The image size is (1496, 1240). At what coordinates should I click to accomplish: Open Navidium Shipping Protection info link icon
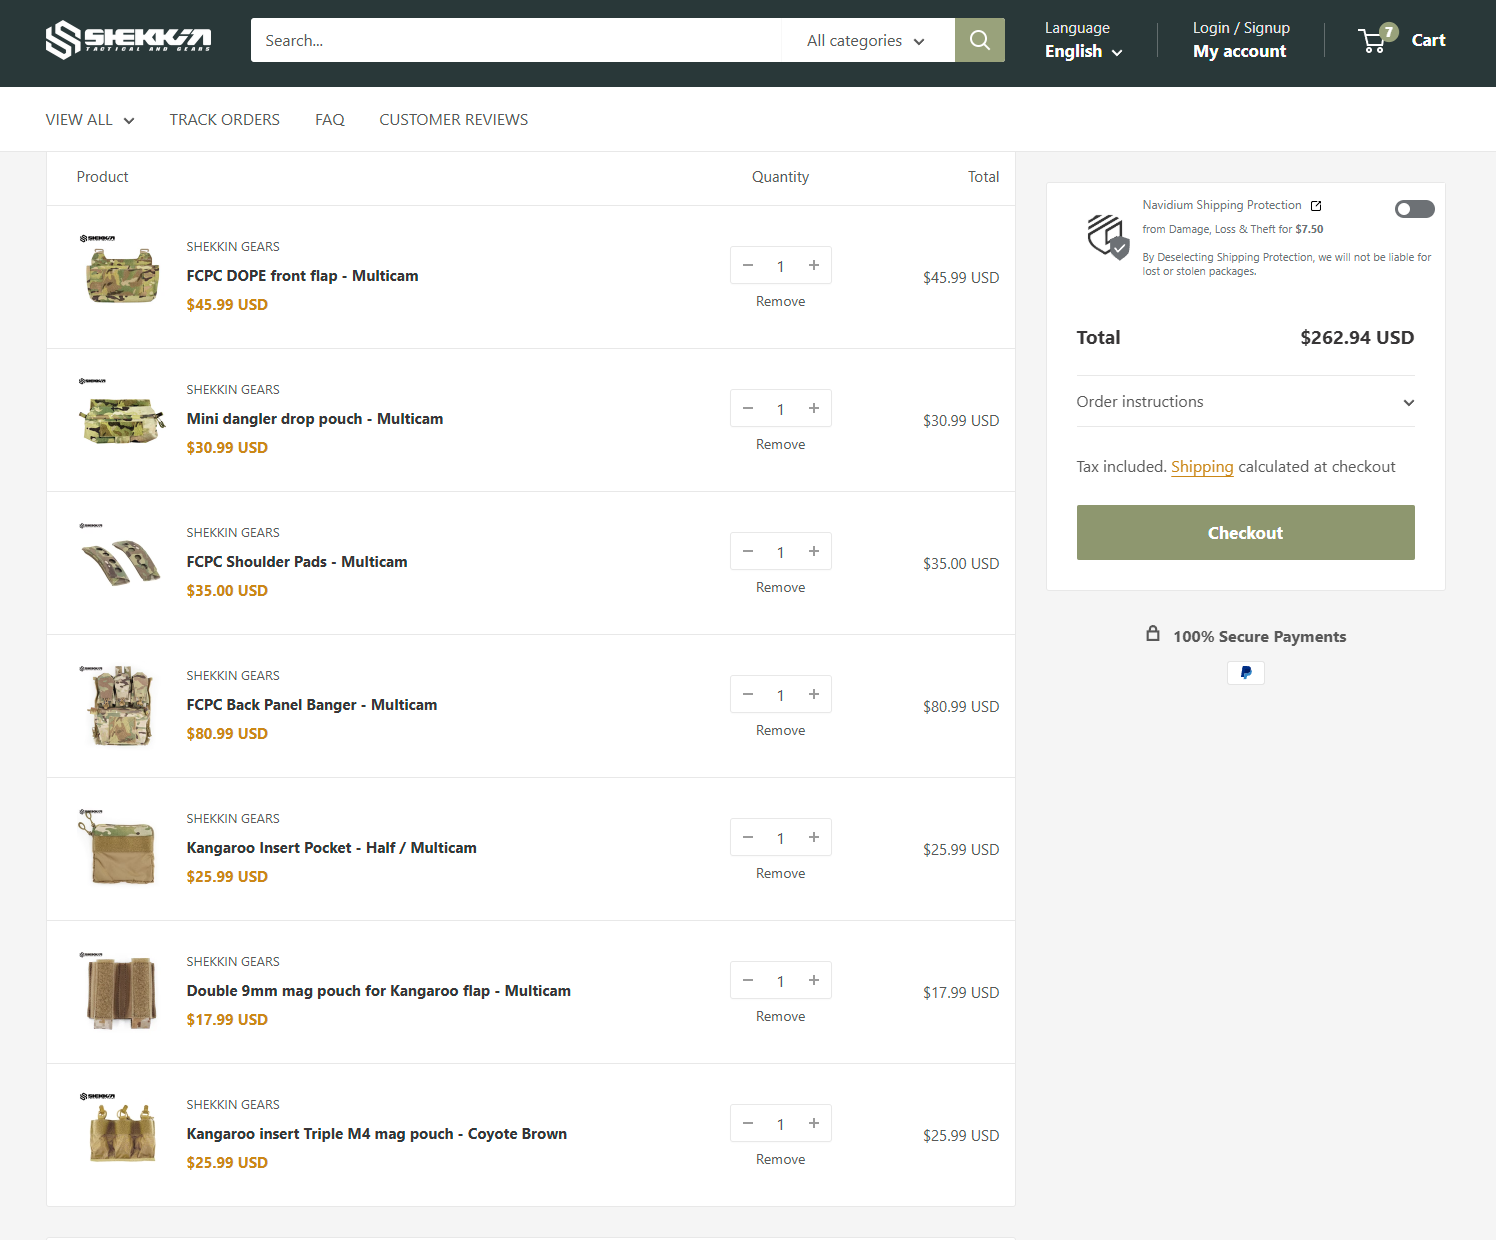pyautogui.click(x=1316, y=205)
